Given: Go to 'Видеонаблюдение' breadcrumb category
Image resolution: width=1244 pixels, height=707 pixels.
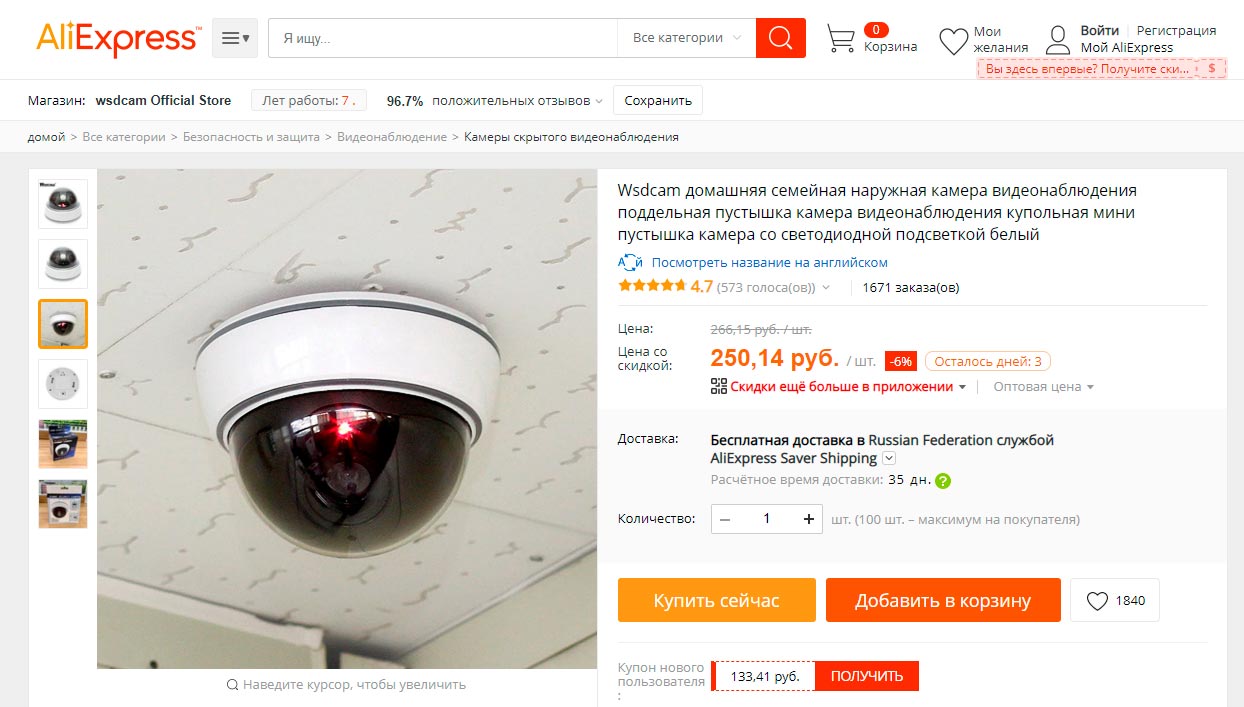Looking at the screenshot, I should click(392, 137).
